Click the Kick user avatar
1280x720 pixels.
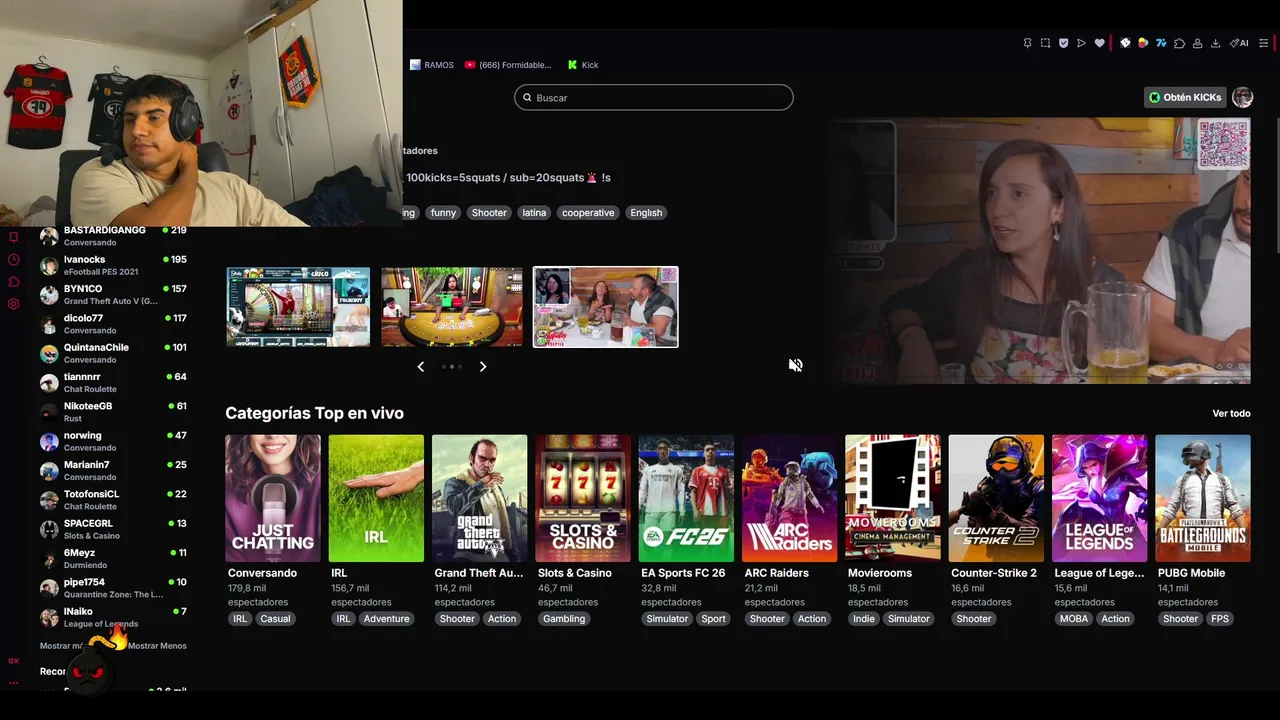point(1242,97)
